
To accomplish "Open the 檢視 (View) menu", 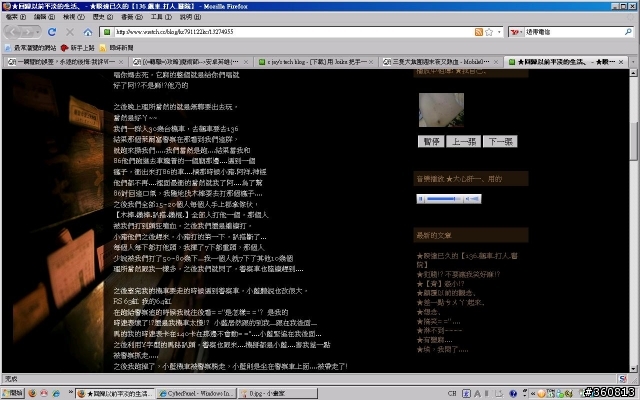I will (73, 17).
